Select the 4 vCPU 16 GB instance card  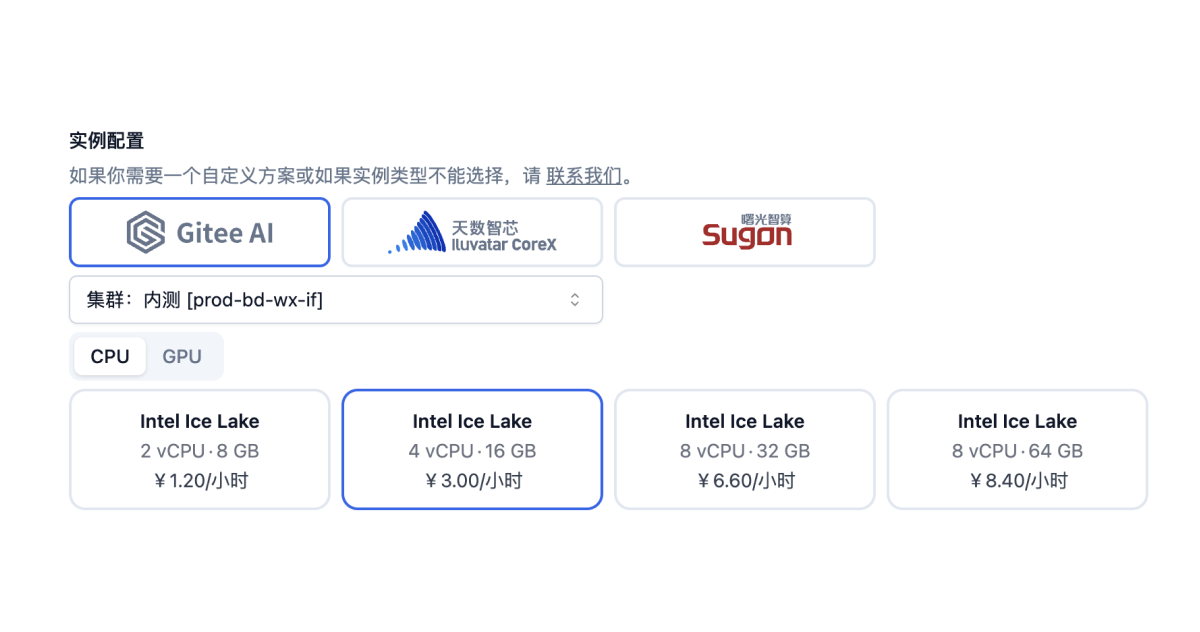[x=472, y=450]
